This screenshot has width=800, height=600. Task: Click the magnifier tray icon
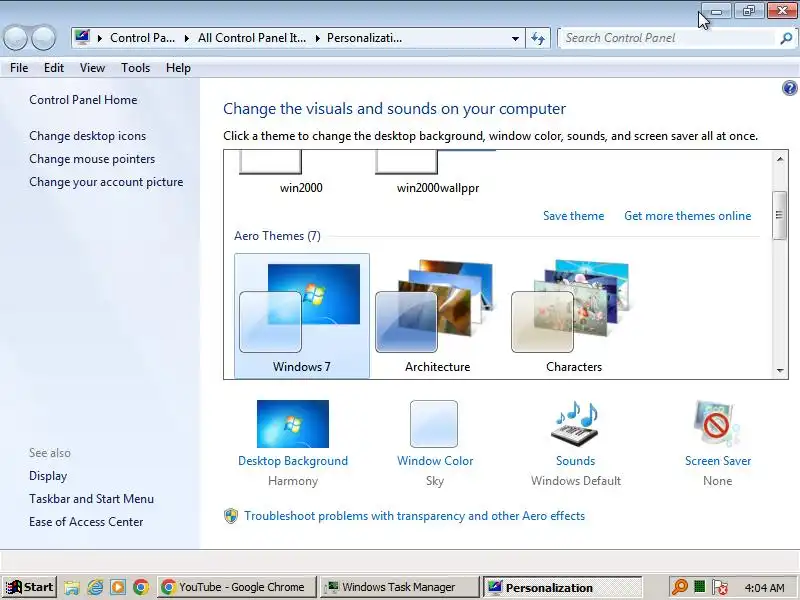pyautogui.click(x=680, y=587)
